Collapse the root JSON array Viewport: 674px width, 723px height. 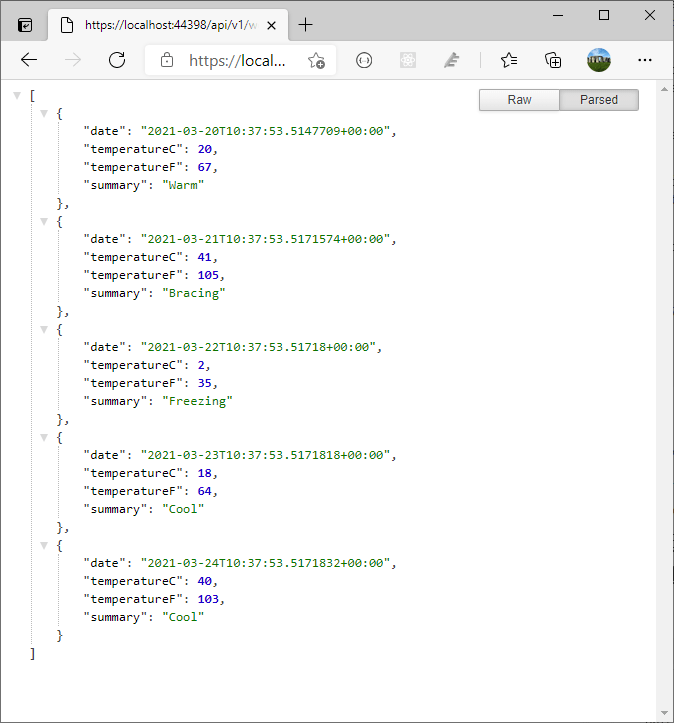tap(17, 96)
